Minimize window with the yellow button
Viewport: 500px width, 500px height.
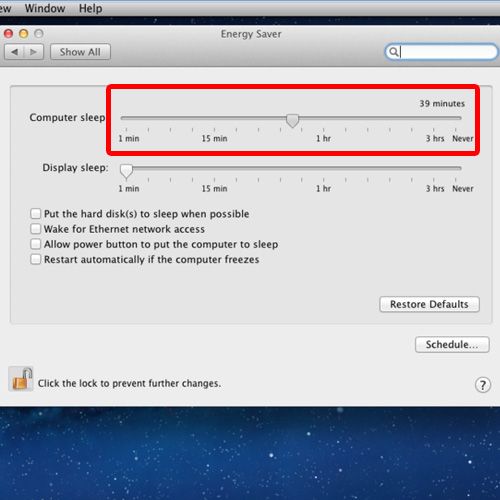(x=24, y=33)
